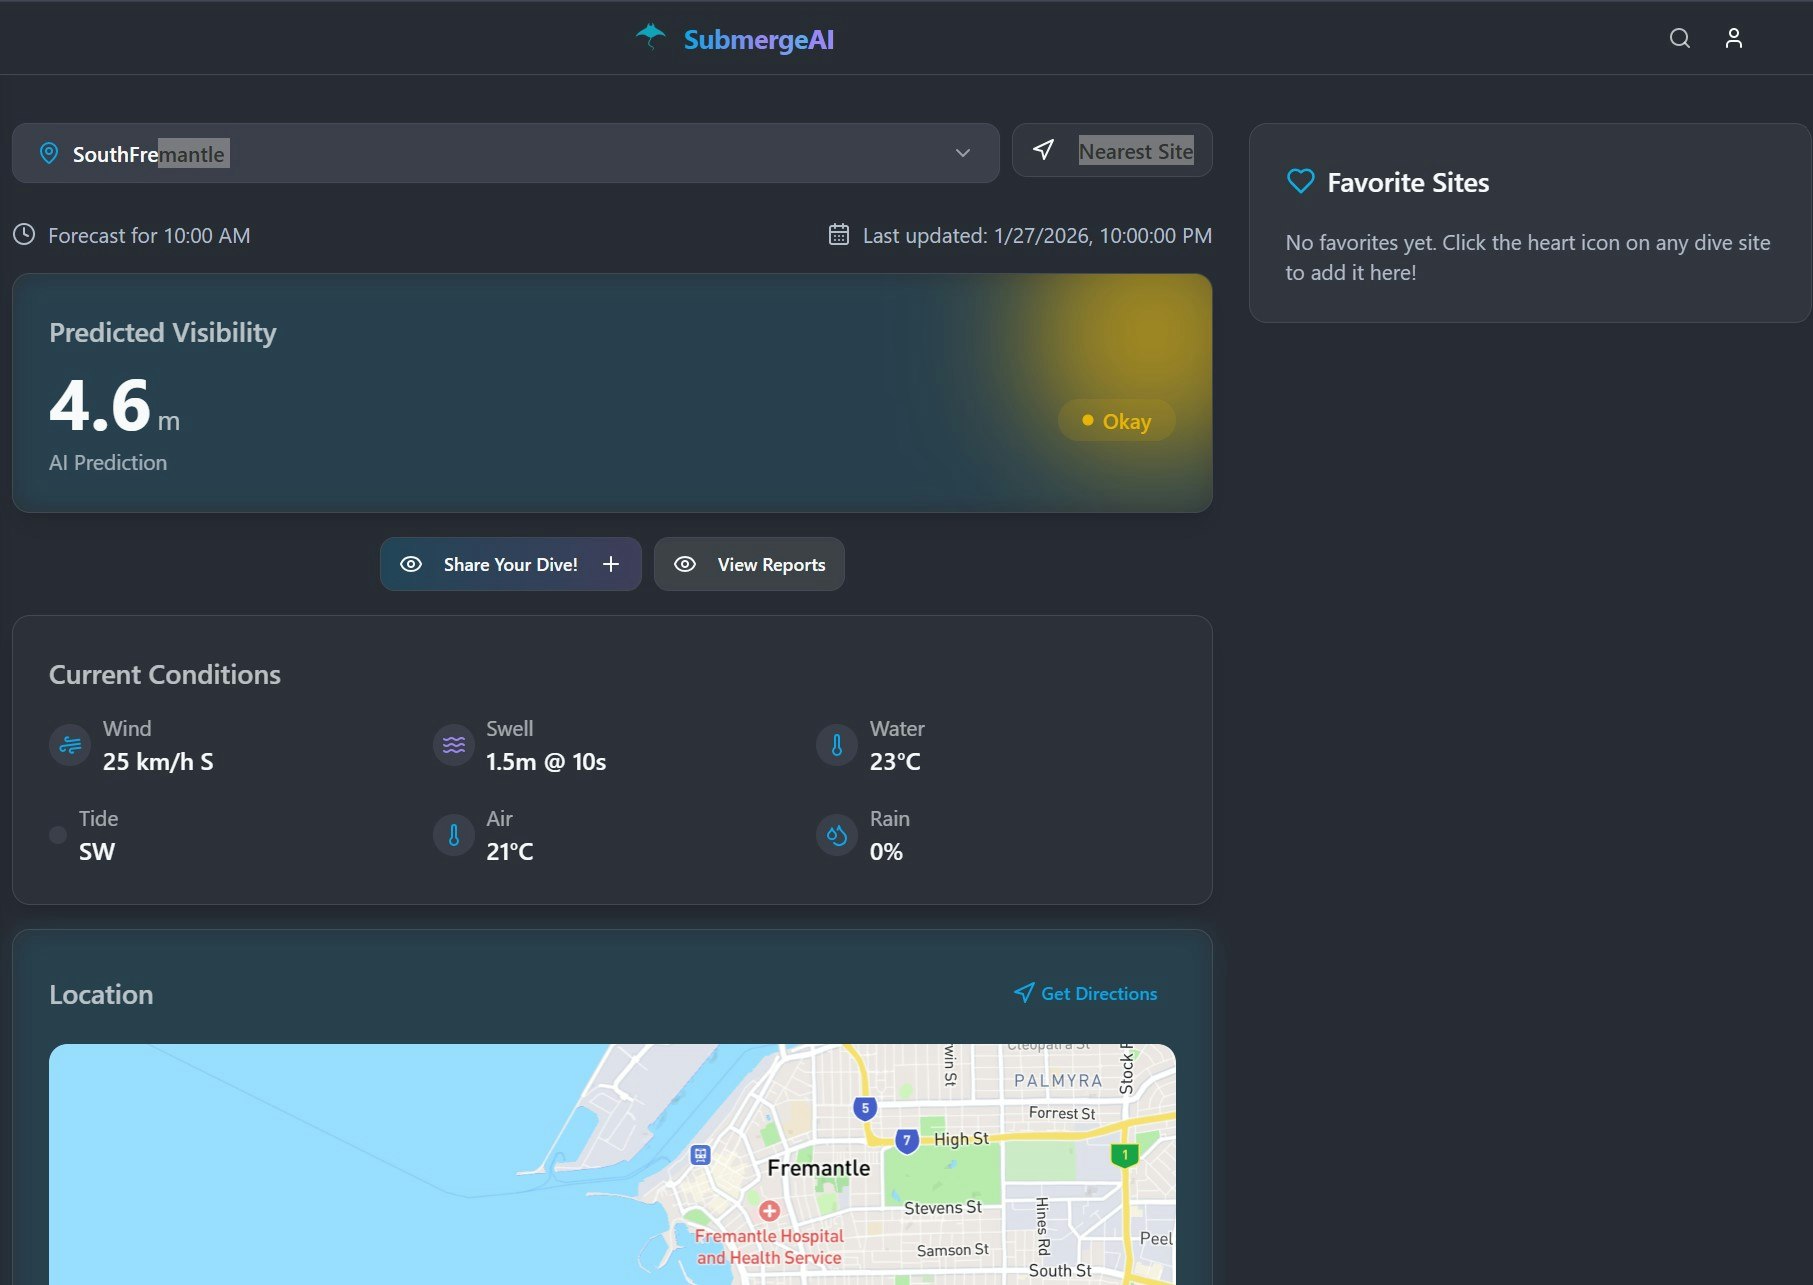Expand the dive site dropdown chevron

tap(962, 153)
